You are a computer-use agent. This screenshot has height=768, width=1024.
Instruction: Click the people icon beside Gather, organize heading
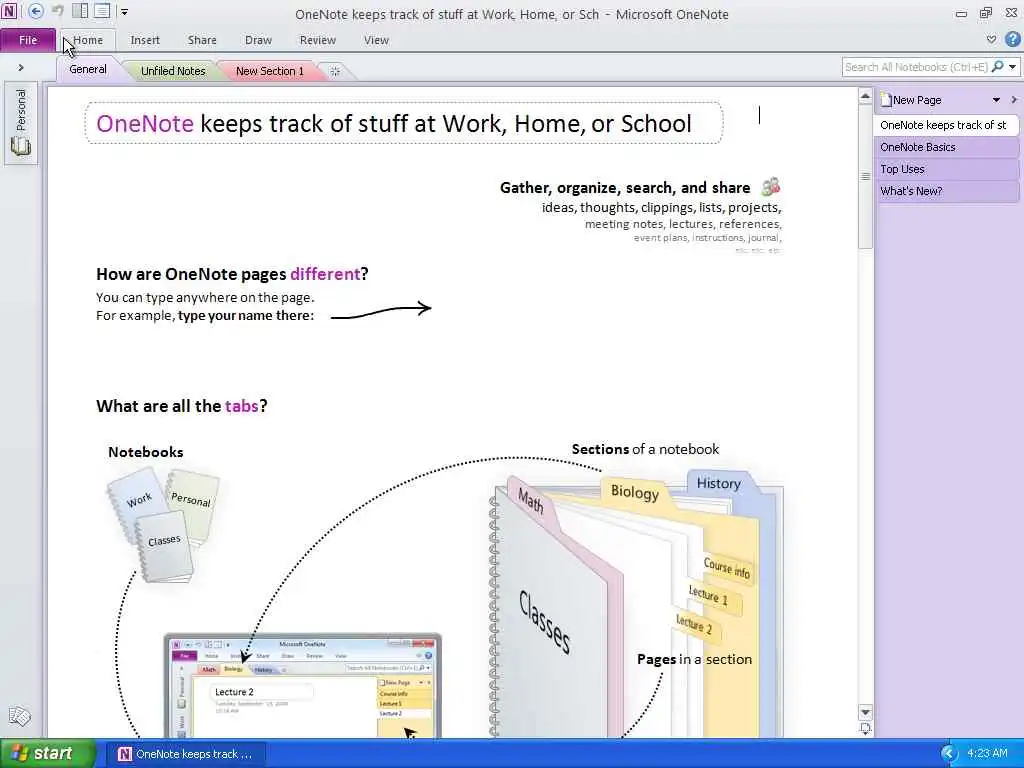(771, 187)
